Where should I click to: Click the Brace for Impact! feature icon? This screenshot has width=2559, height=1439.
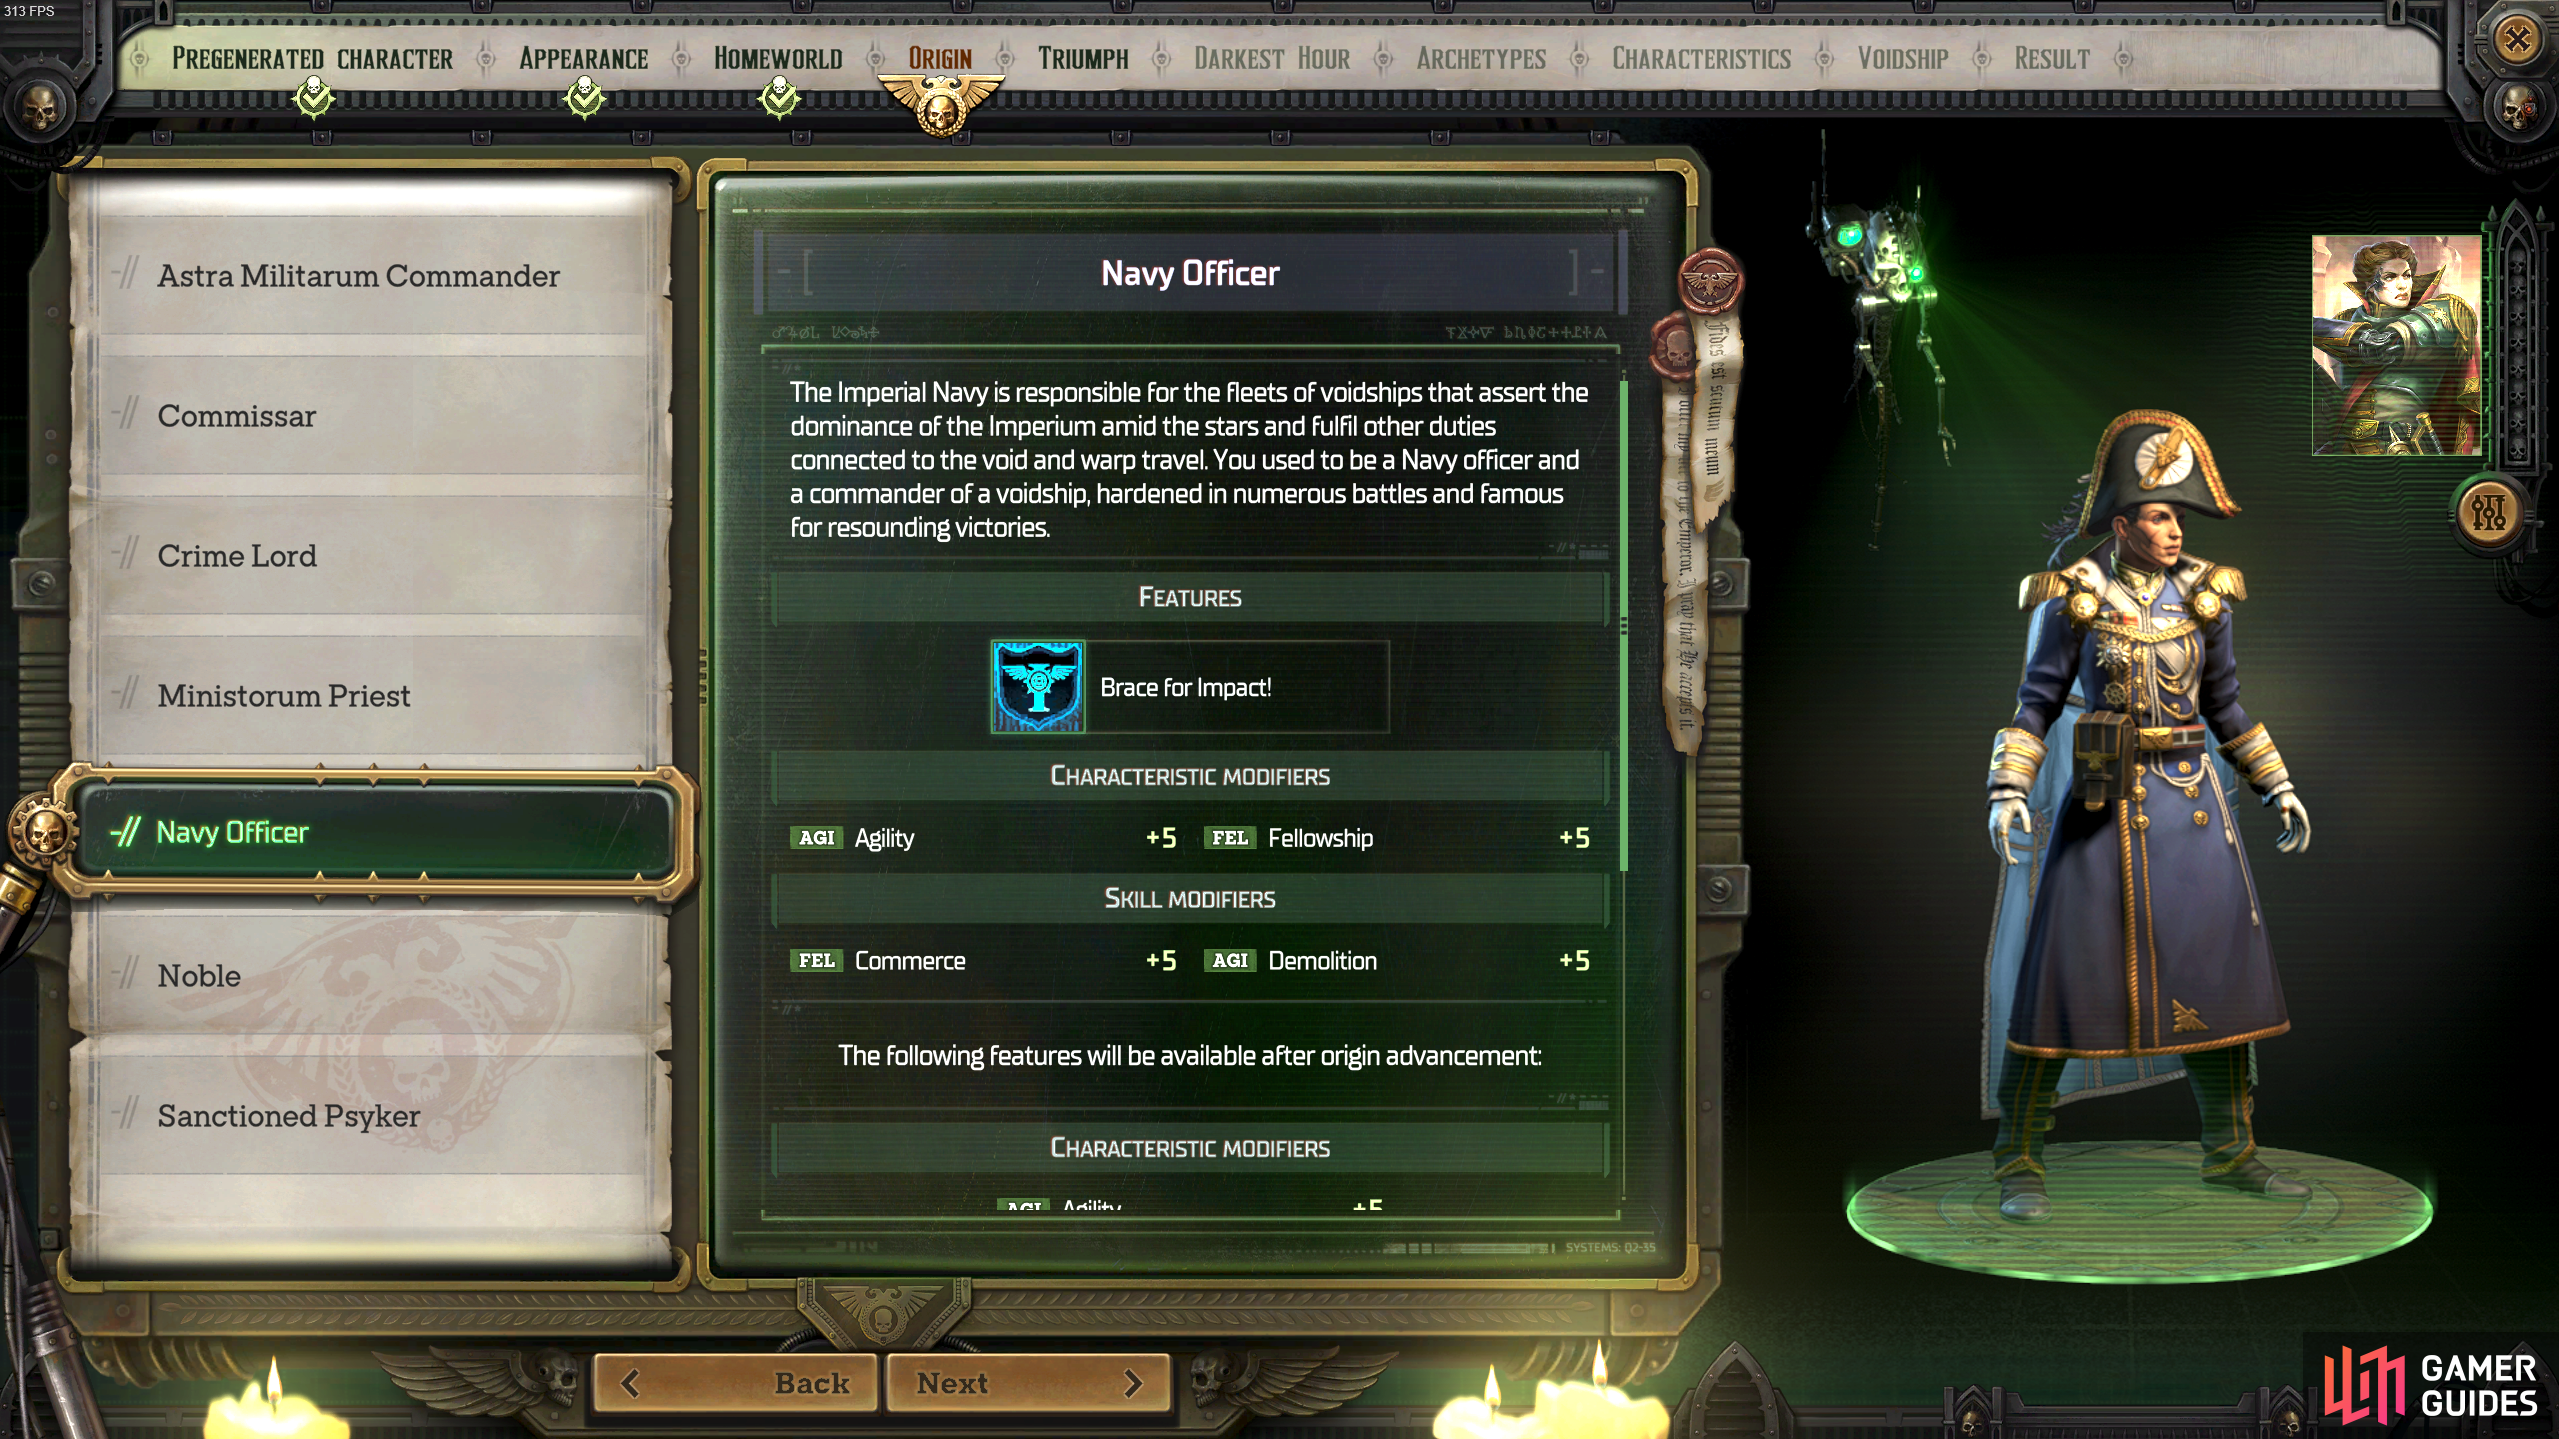(x=1037, y=687)
